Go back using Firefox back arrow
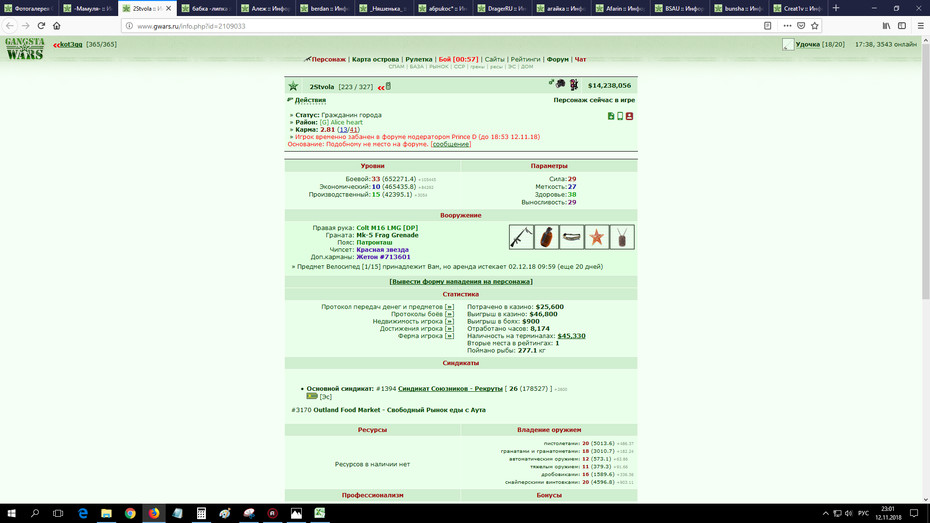 pyautogui.click(x=9, y=25)
